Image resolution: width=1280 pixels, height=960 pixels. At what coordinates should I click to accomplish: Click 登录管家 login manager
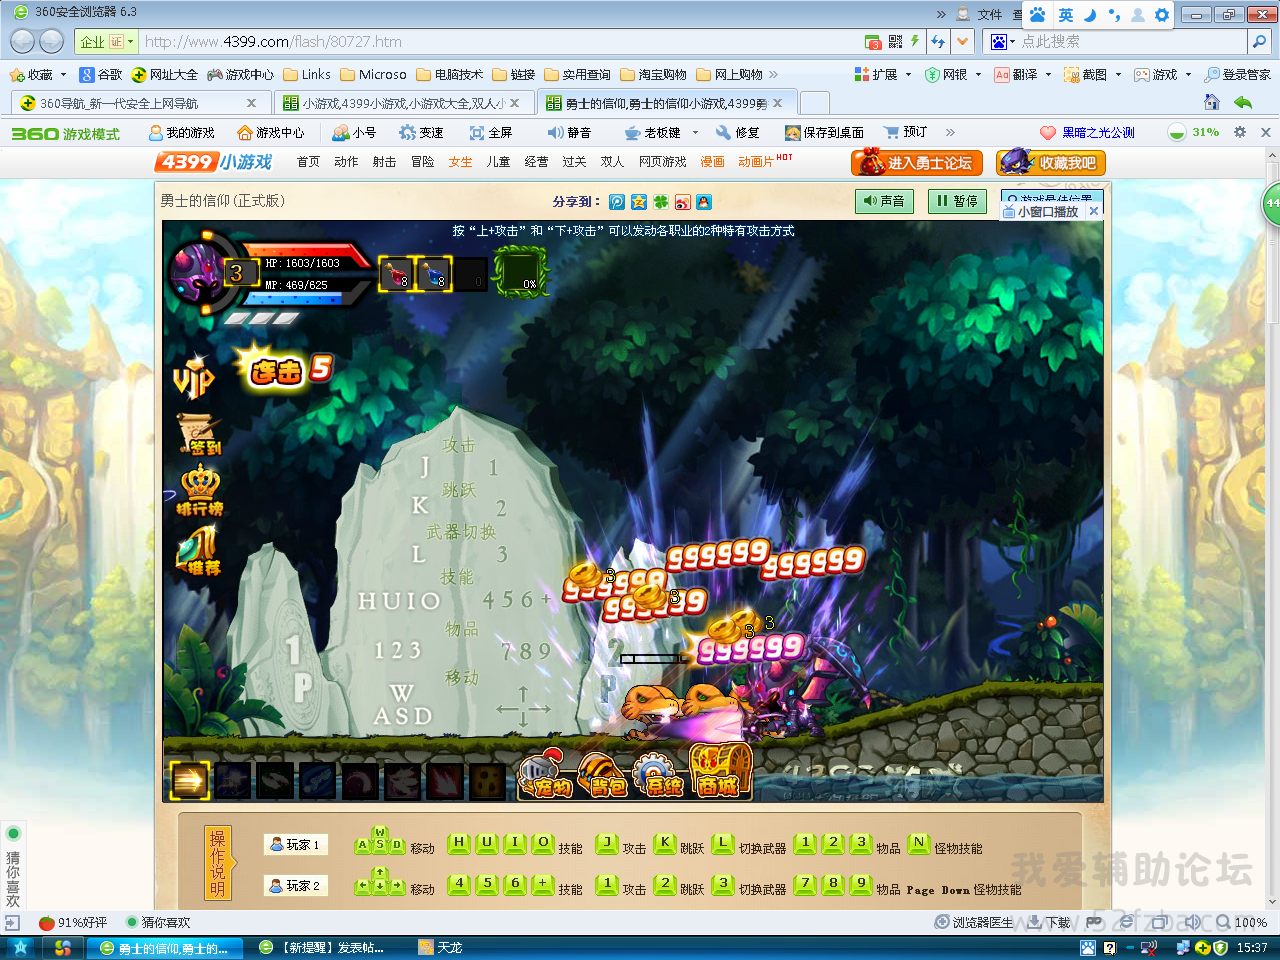[x=1237, y=74]
